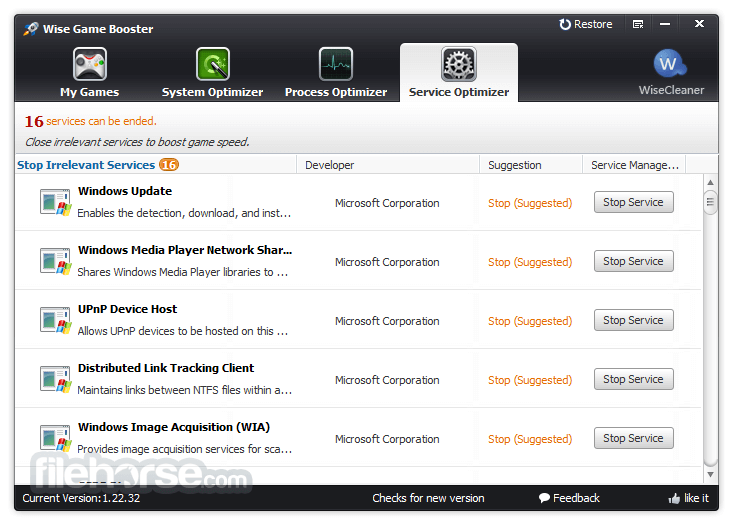This screenshot has width=732, height=524.
Task: Switch to the Process Optimizer tab label
Action: [x=336, y=92]
